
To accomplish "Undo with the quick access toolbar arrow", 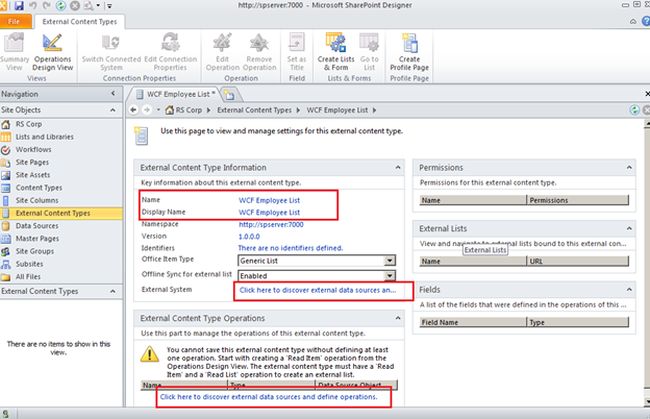I will pyautogui.click(x=33, y=5).
